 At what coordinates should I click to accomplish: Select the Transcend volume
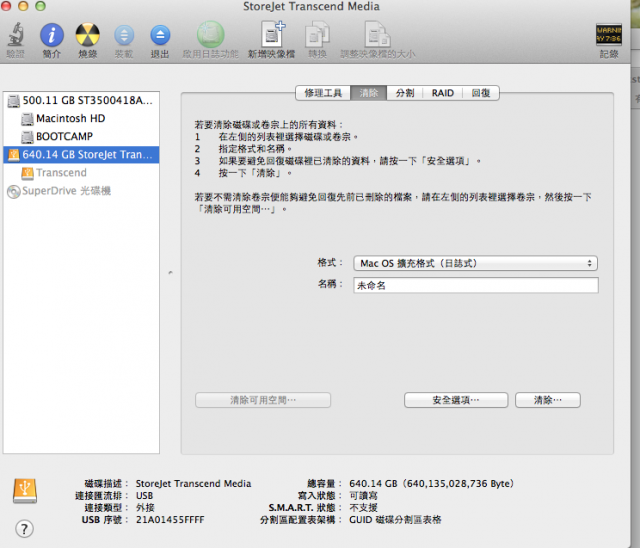point(81,173)
